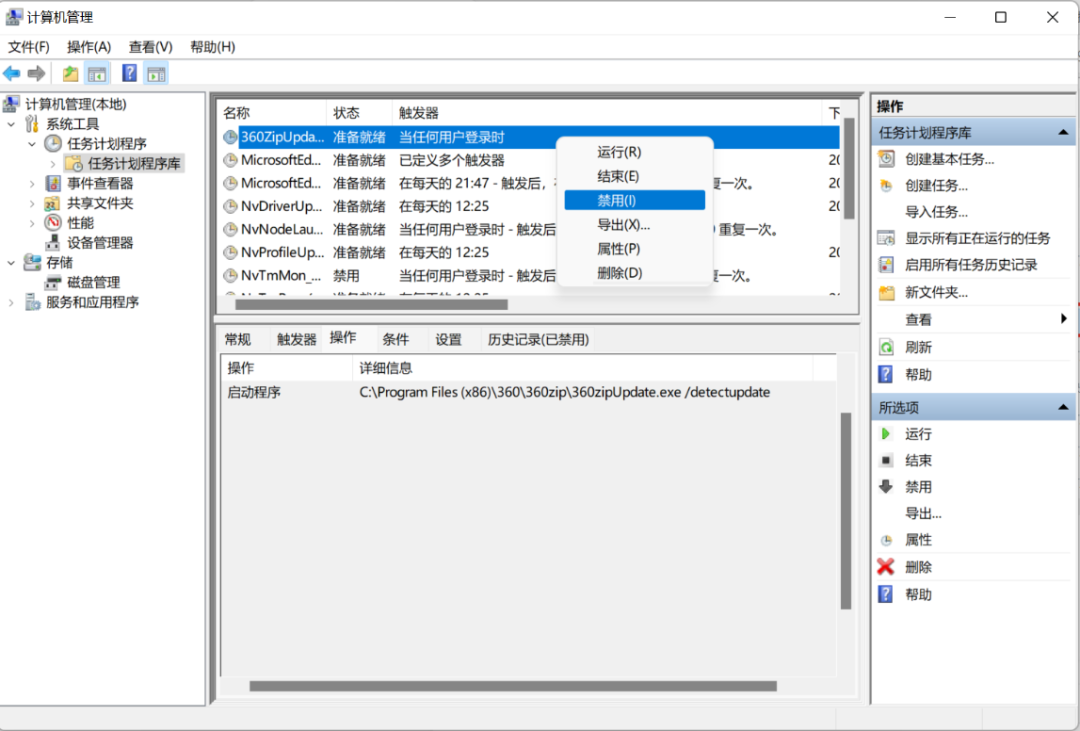Switch to the 触发器 tab

(x=296, y=339)
